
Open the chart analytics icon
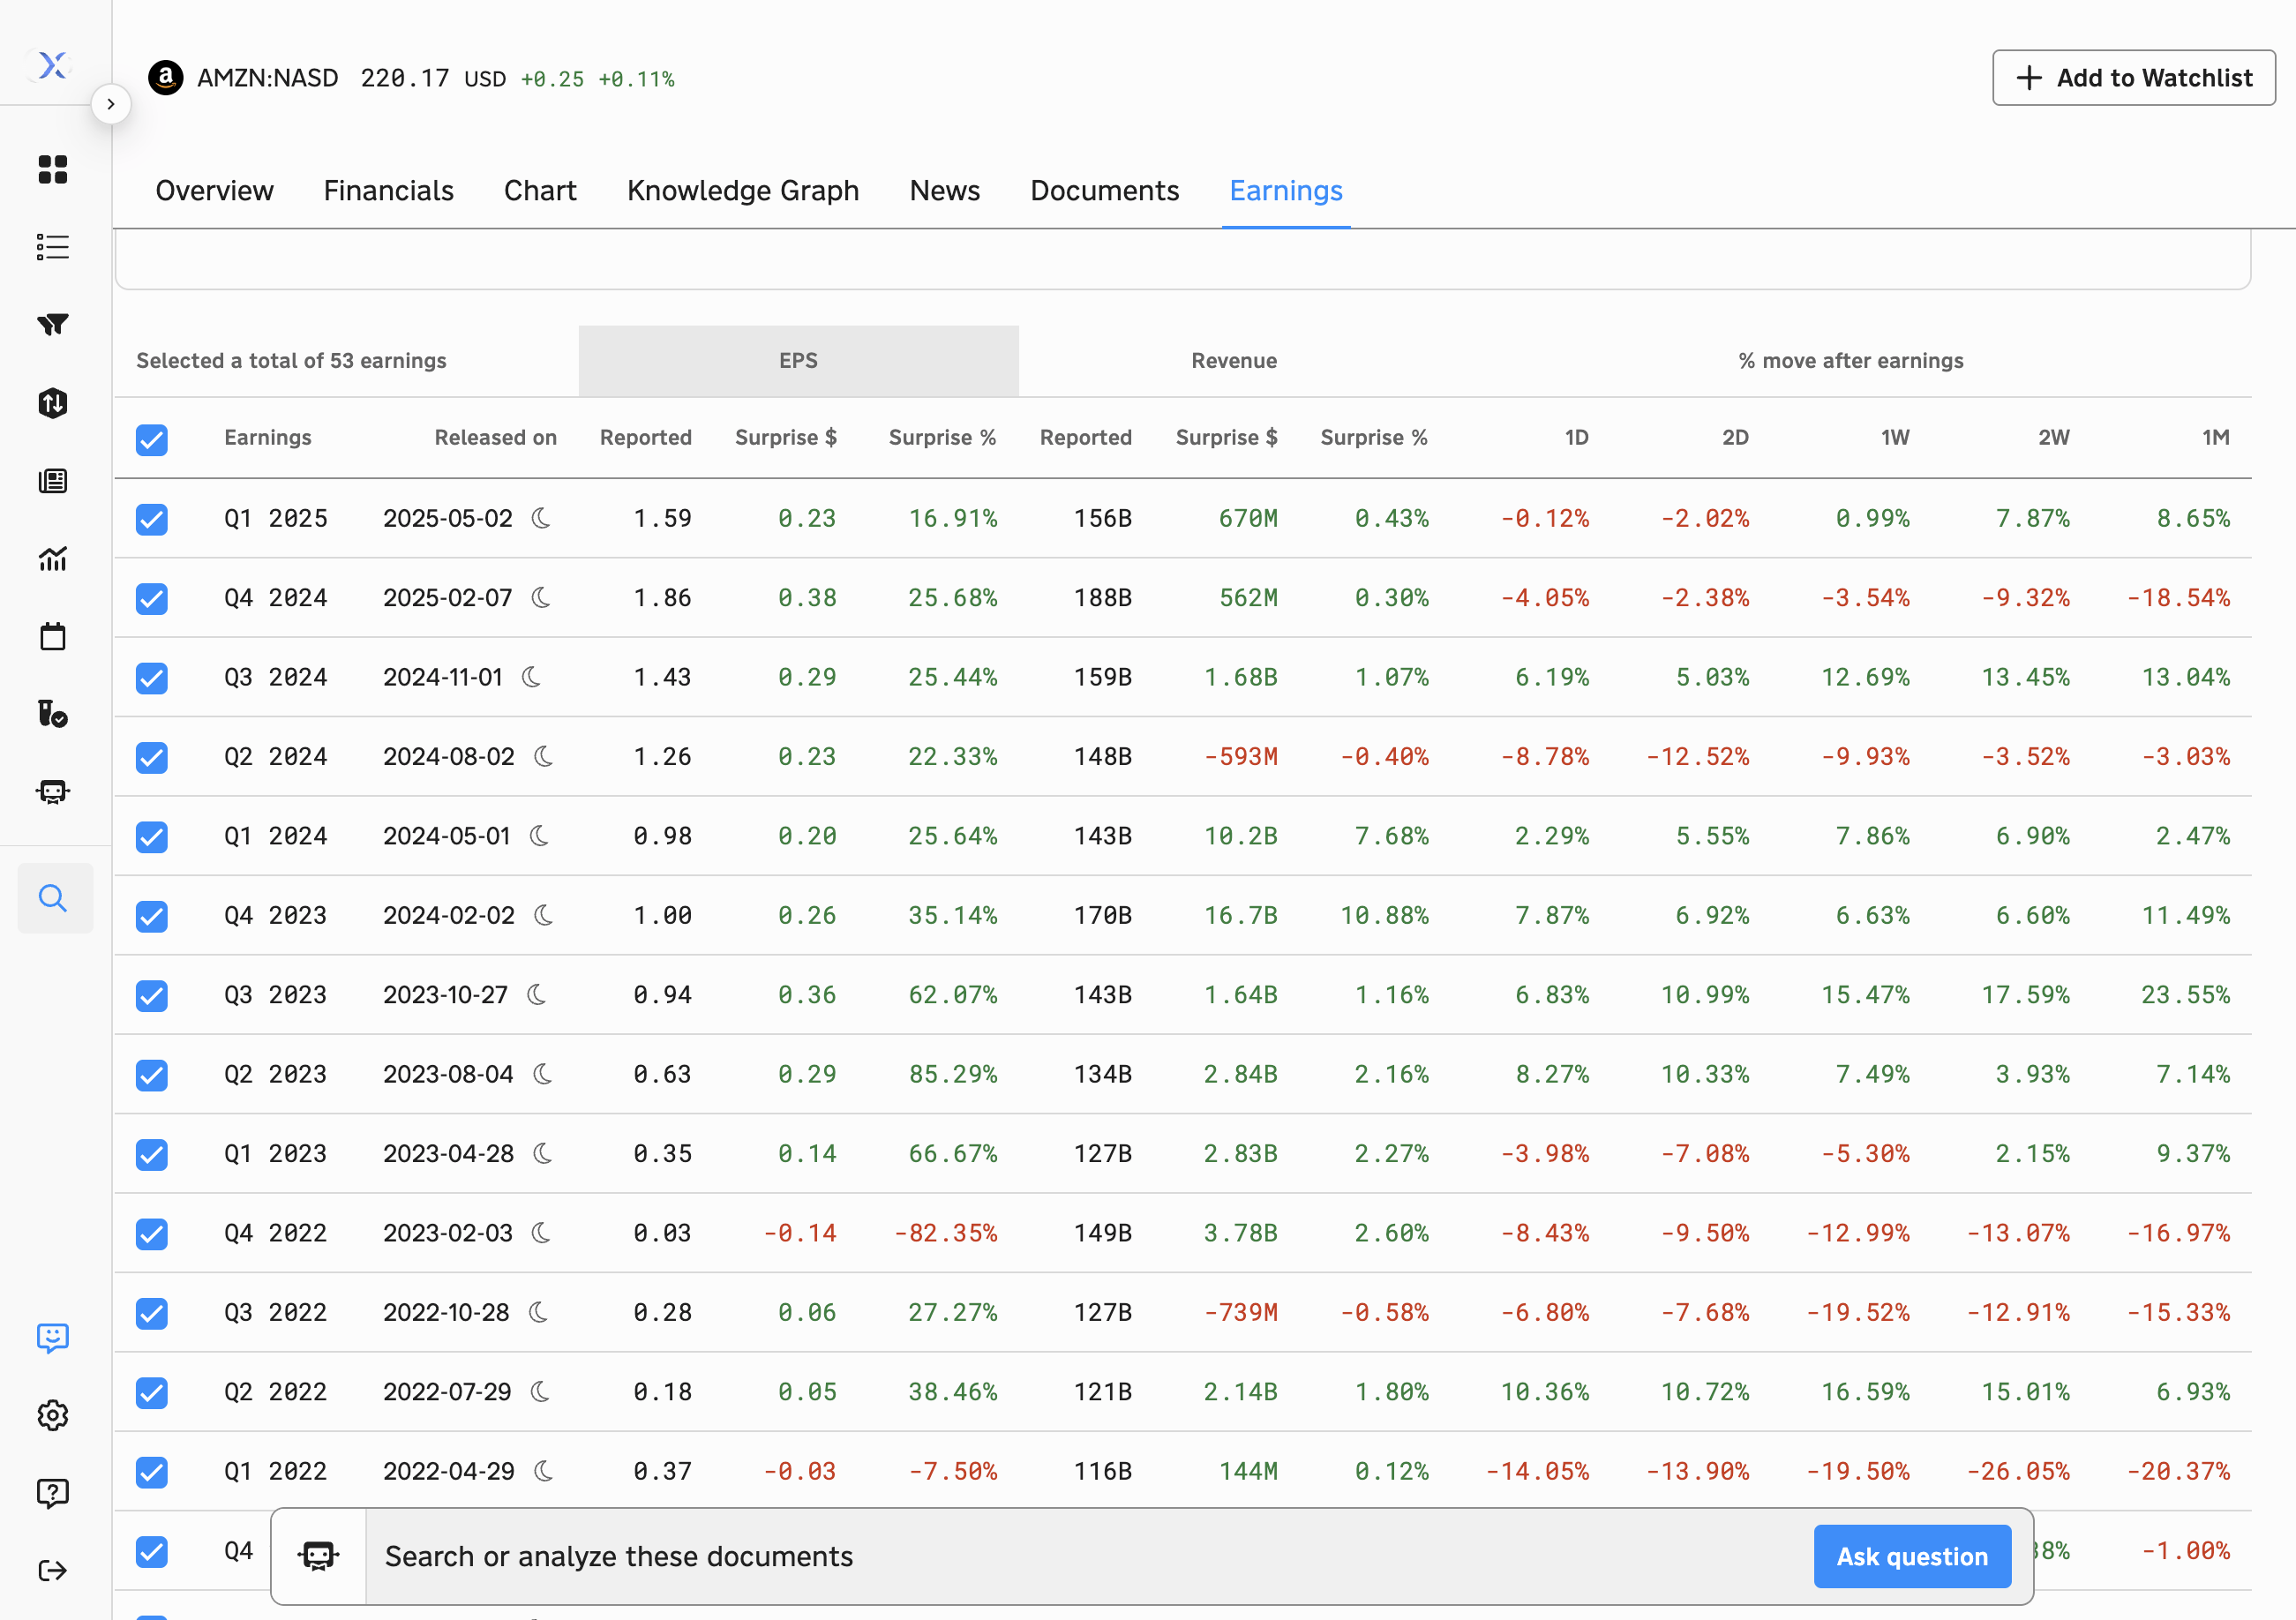53,559
